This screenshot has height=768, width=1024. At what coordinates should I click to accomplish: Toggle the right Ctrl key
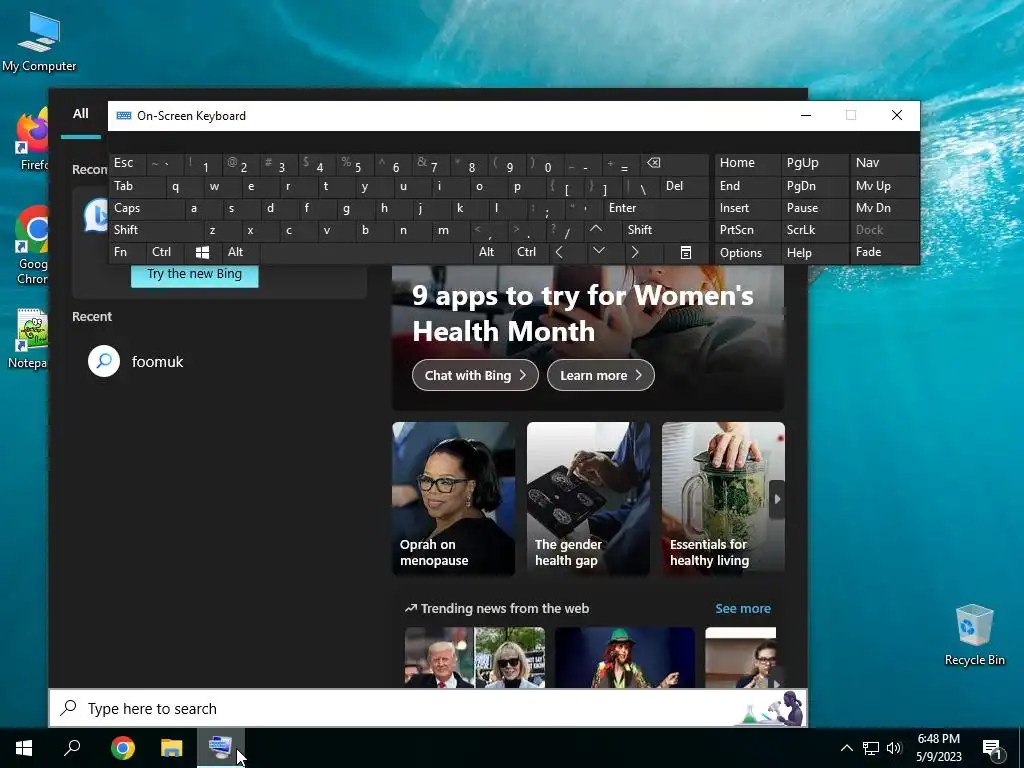click(530, 252)
